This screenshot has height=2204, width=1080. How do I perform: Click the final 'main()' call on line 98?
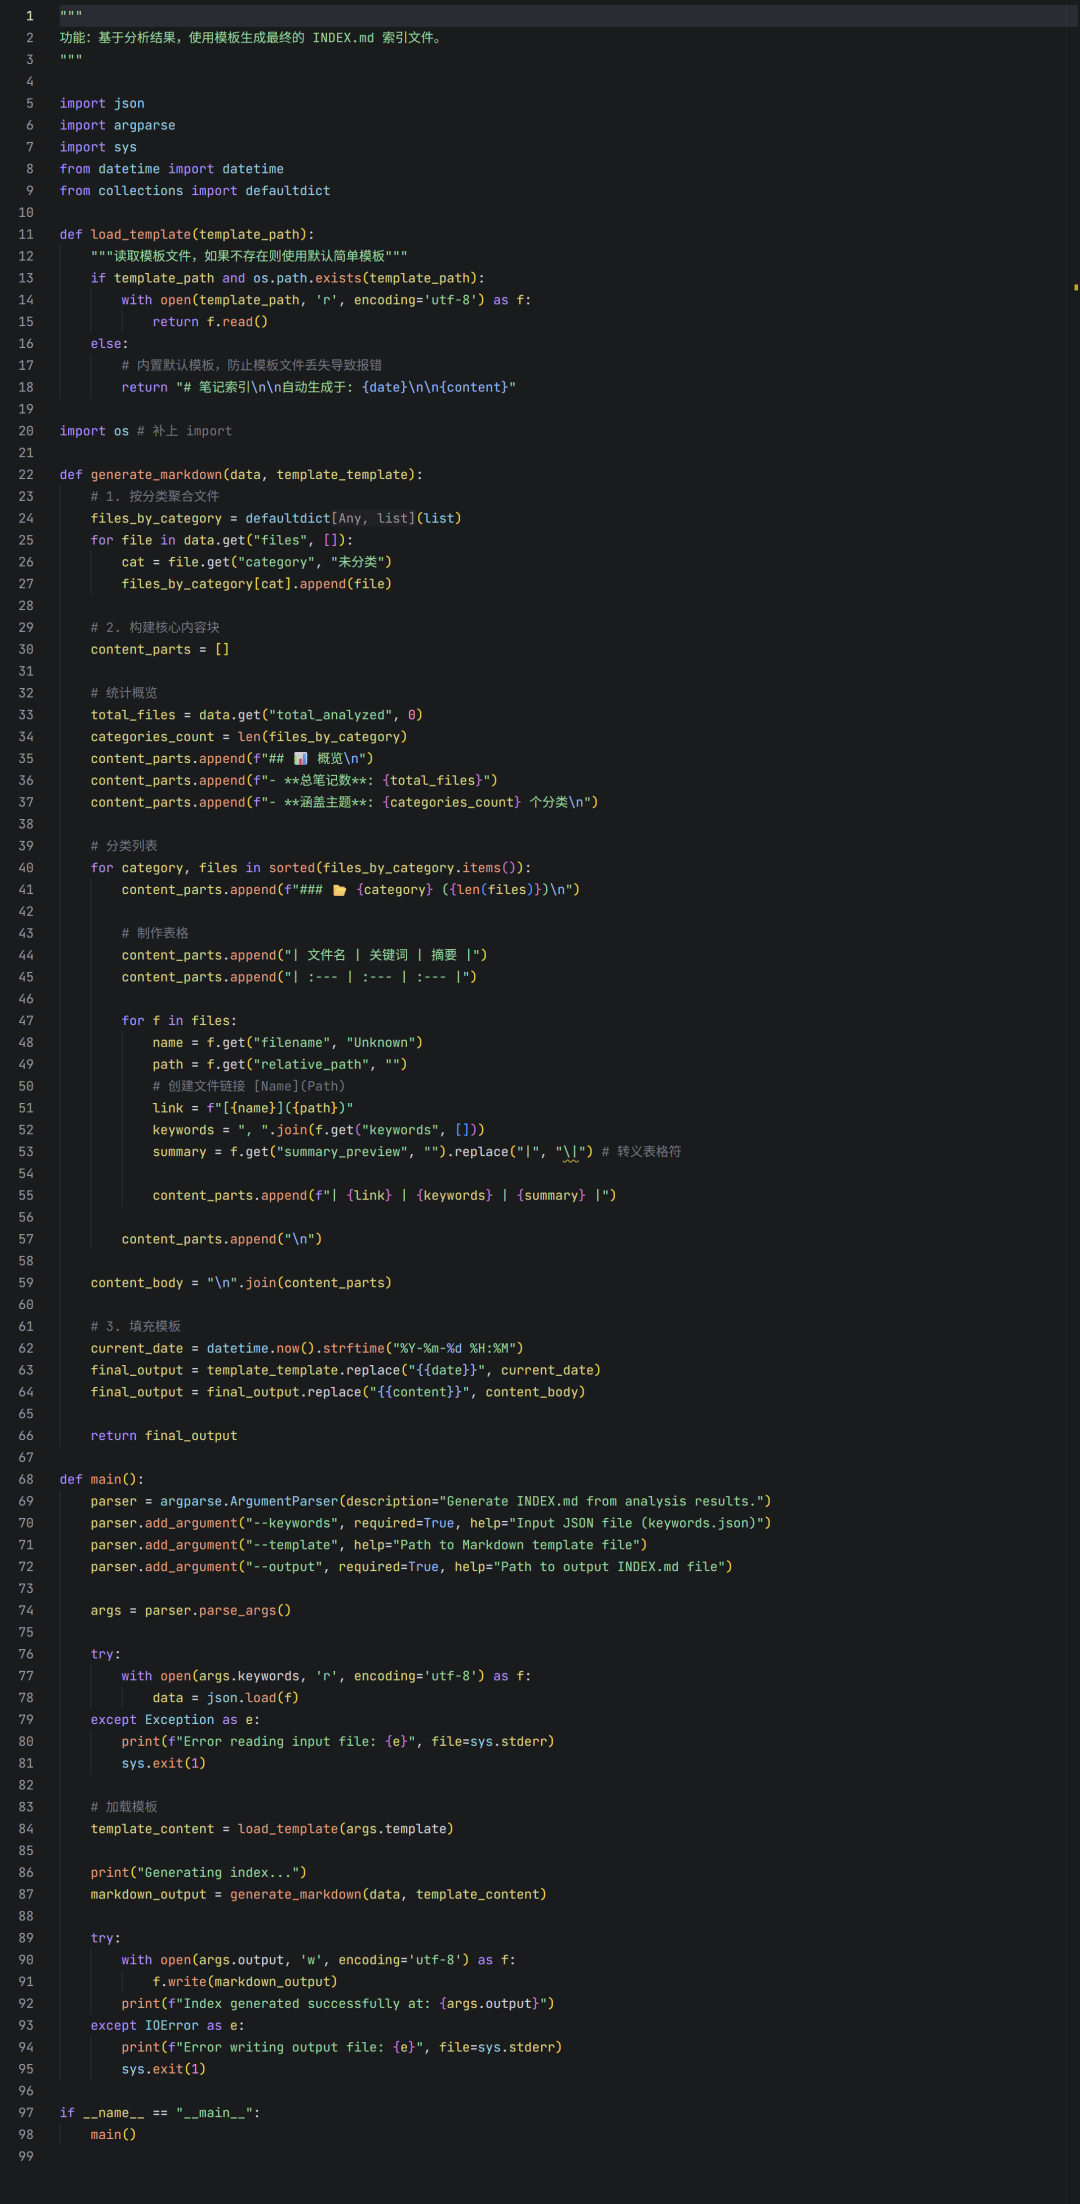(x=113, y=2135)
